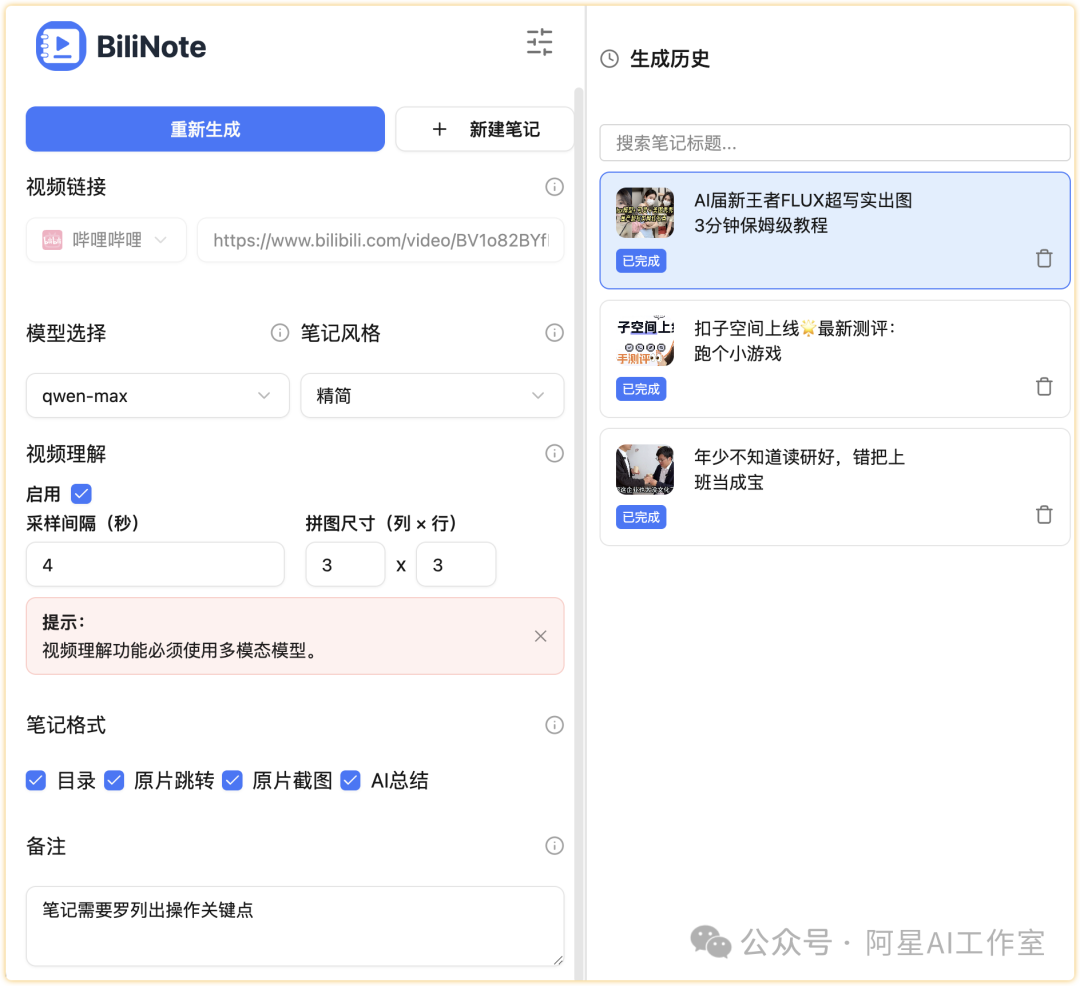Screen dimensions: 1080x986
Task: Uncheck the AI总结 format option
Action: [351, 780]
